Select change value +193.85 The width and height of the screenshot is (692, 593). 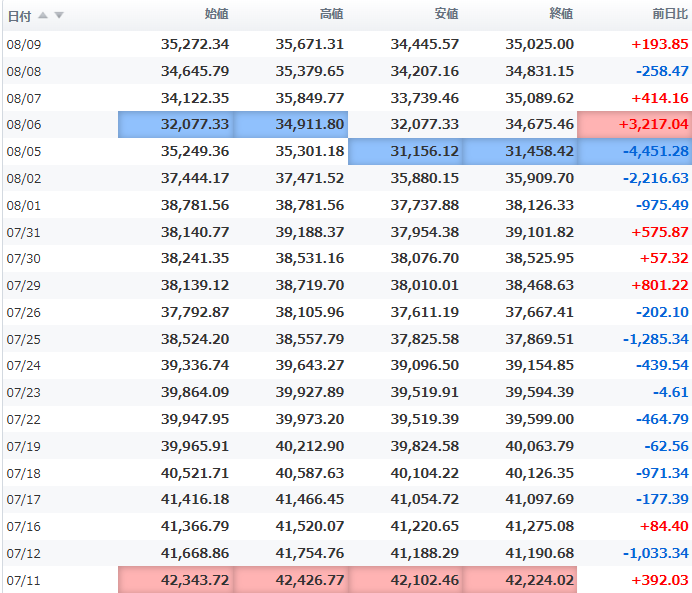coord(660,44)
